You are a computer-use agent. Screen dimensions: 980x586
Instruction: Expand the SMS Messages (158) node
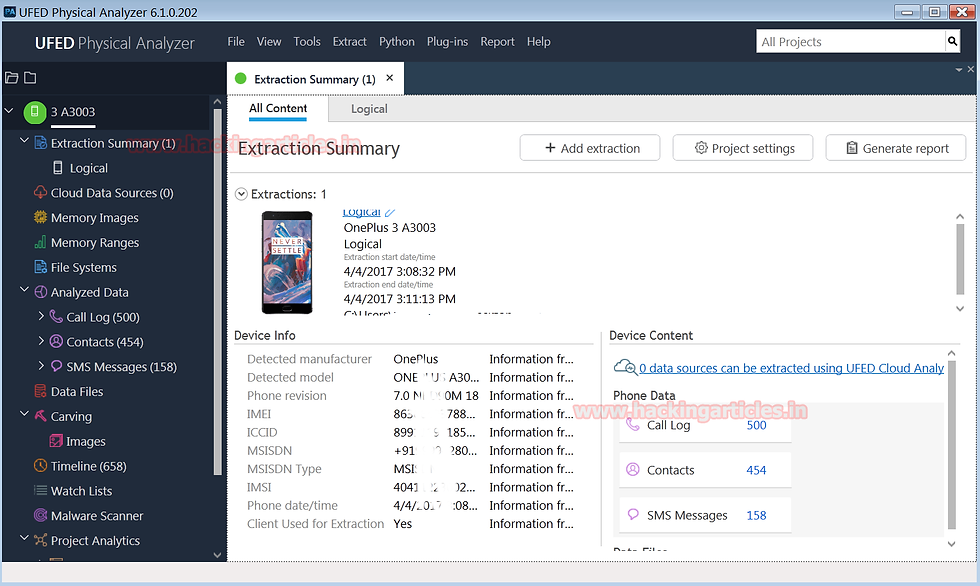coord(41,365)
